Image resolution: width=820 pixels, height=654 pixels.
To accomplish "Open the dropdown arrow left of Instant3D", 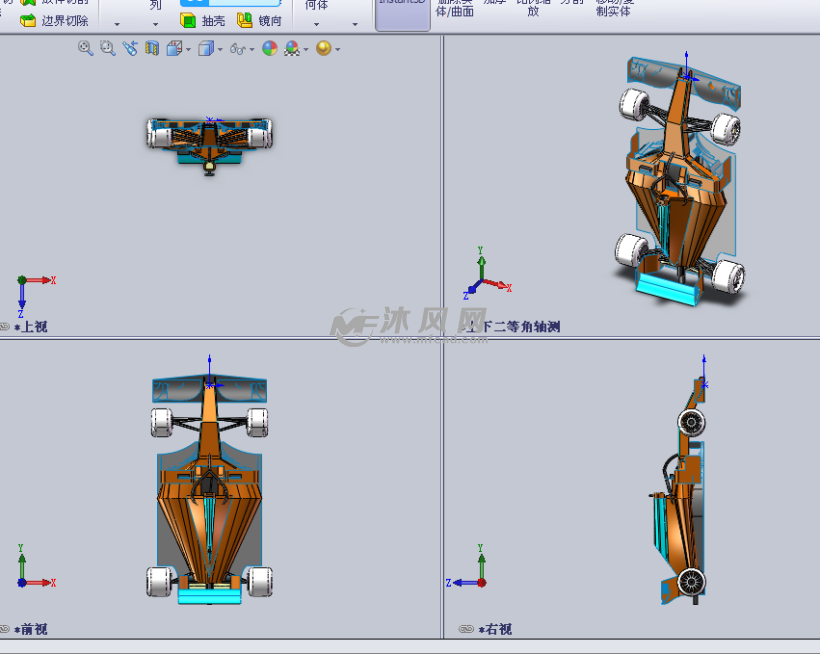I will pyautogui.click(x=355, y=24).
